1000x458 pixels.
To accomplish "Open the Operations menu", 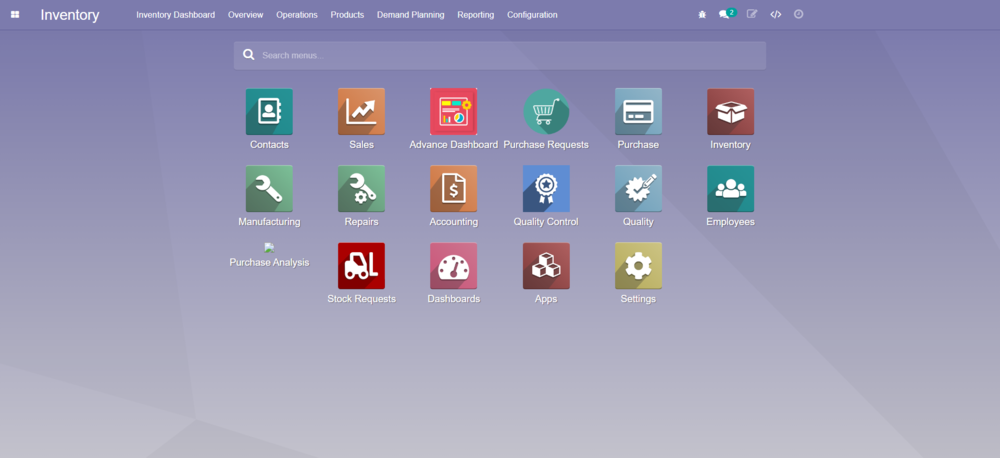I will click(x=297, y=15).
